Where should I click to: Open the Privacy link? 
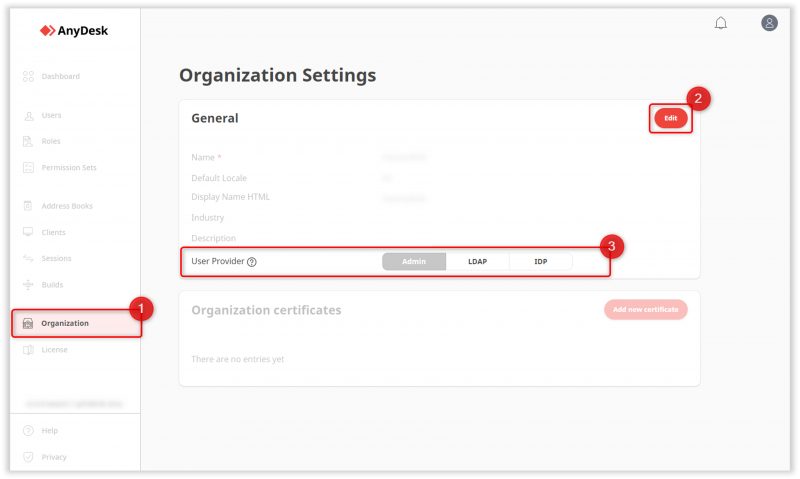(54, 457)
